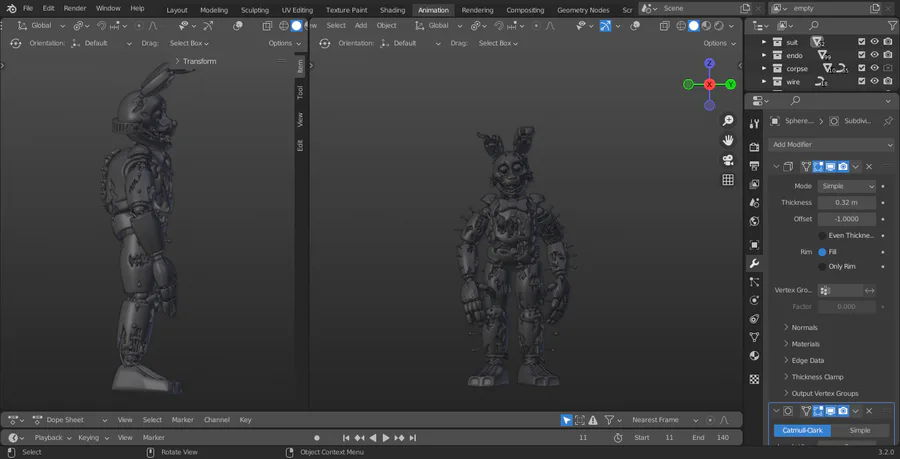
Task: Expand the wire collection in outliner
Action: (x=765, y=82)
